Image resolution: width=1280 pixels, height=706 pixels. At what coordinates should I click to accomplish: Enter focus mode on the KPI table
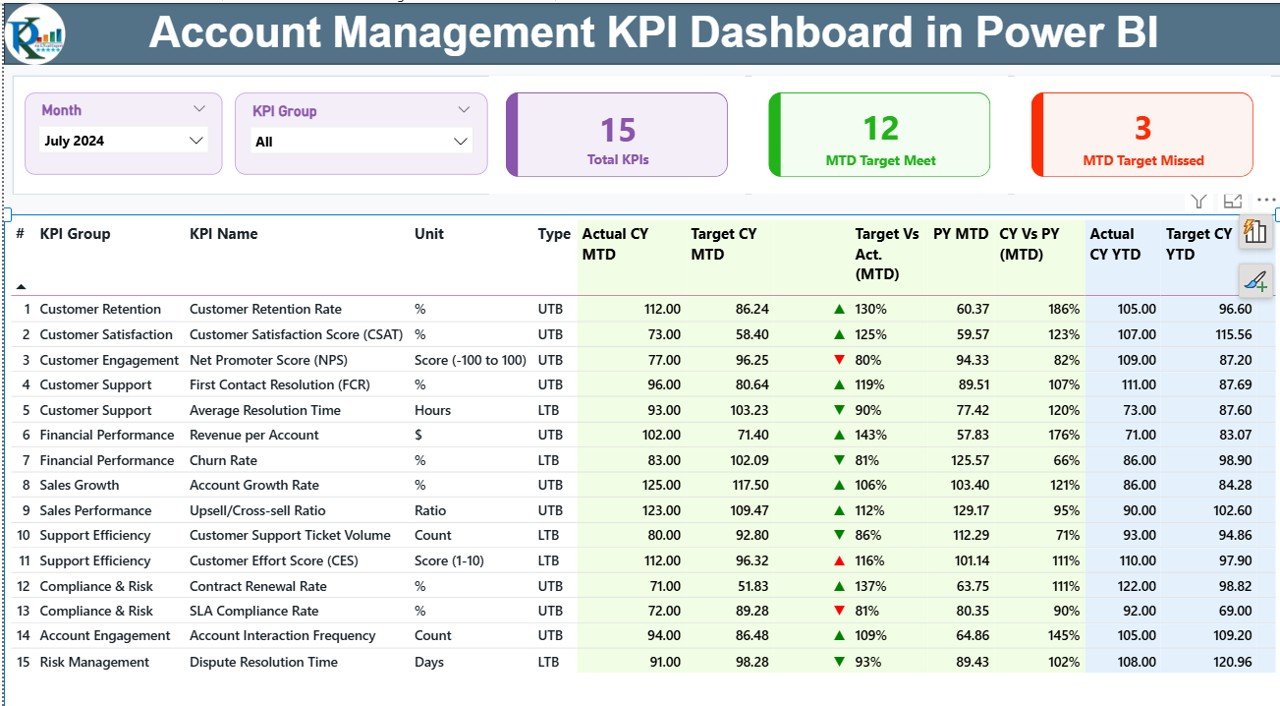1231,200
